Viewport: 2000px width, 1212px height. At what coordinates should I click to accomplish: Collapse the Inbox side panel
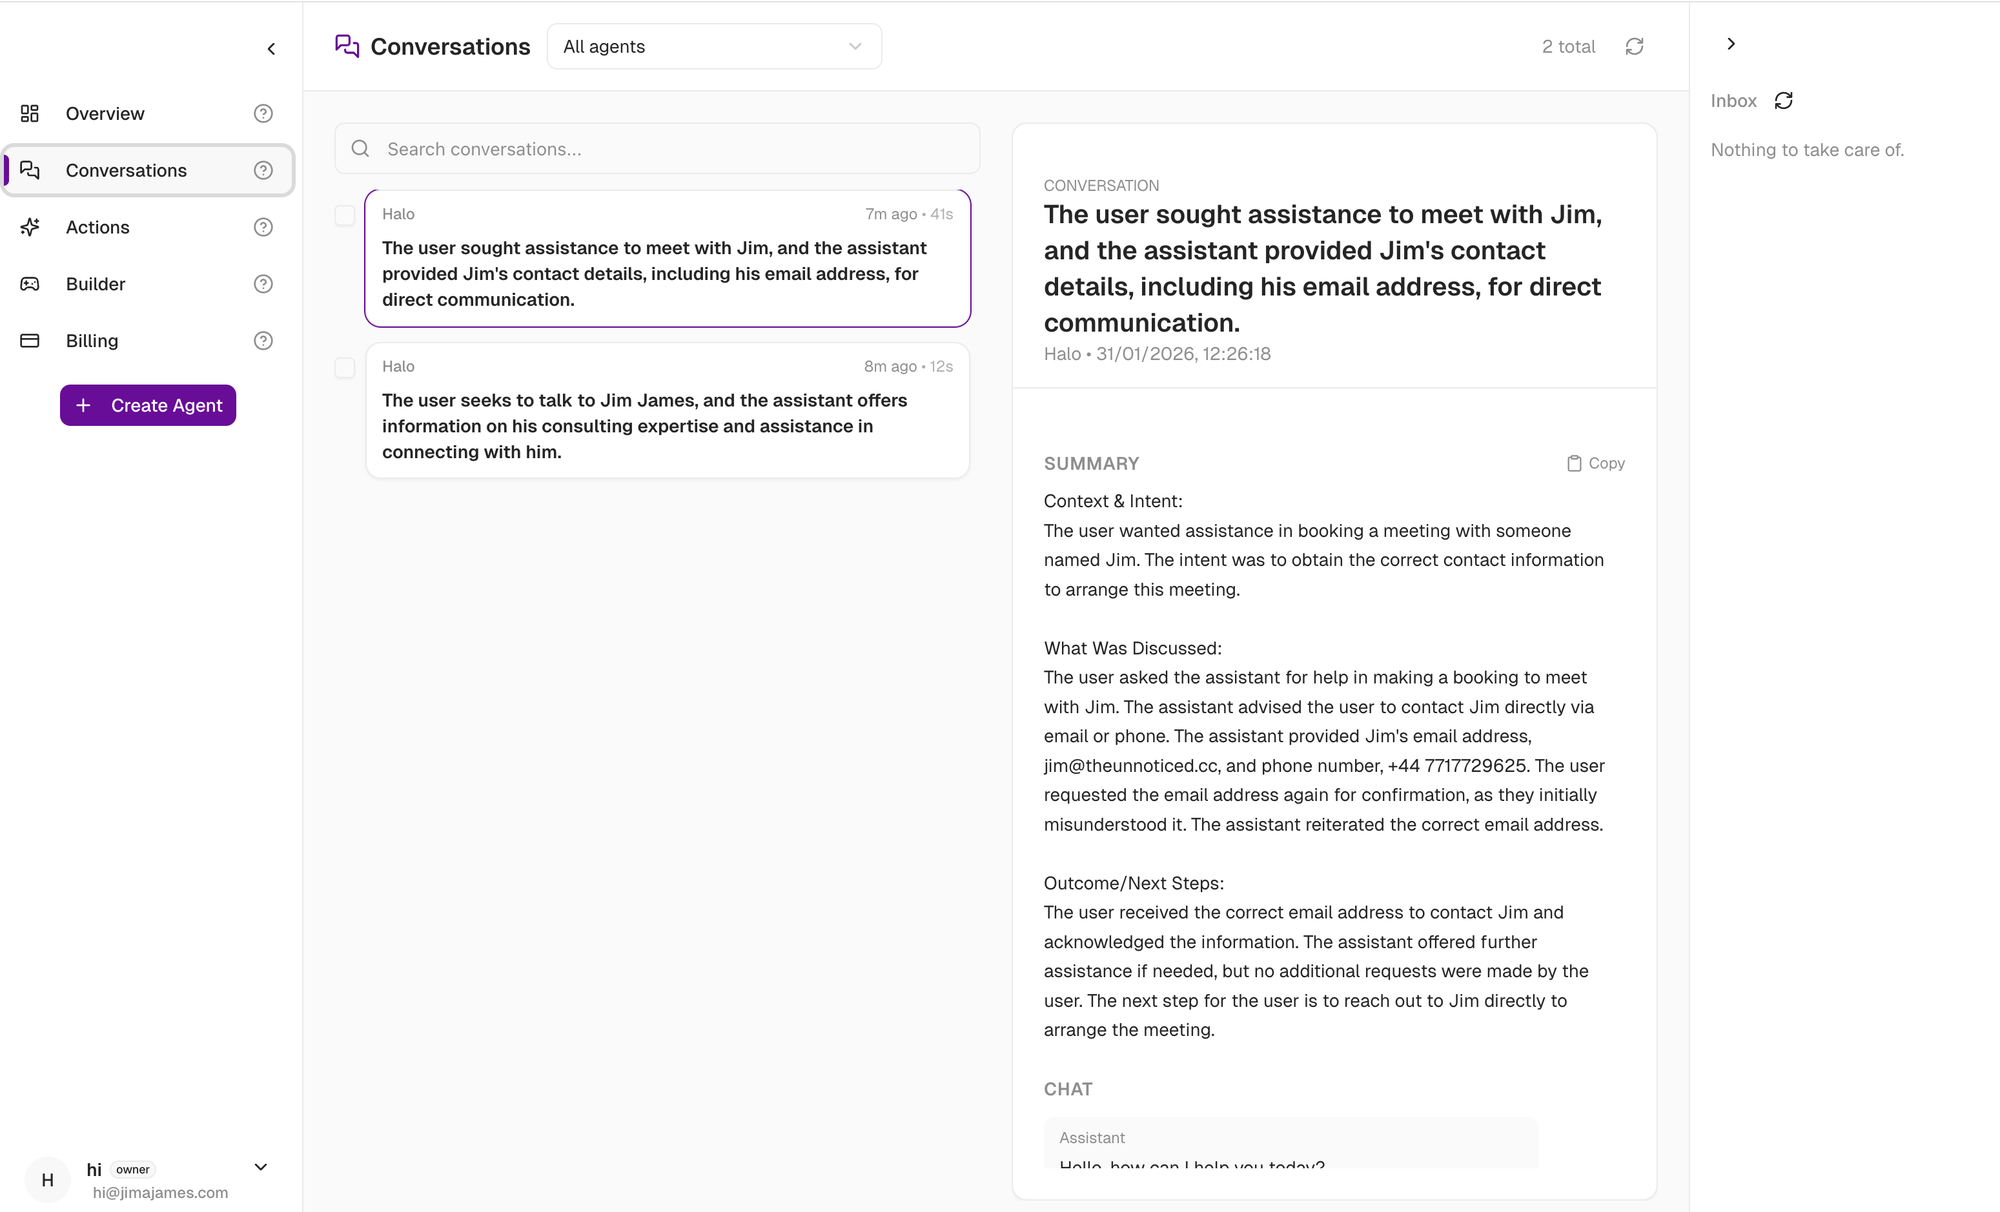pos(1731,44)
